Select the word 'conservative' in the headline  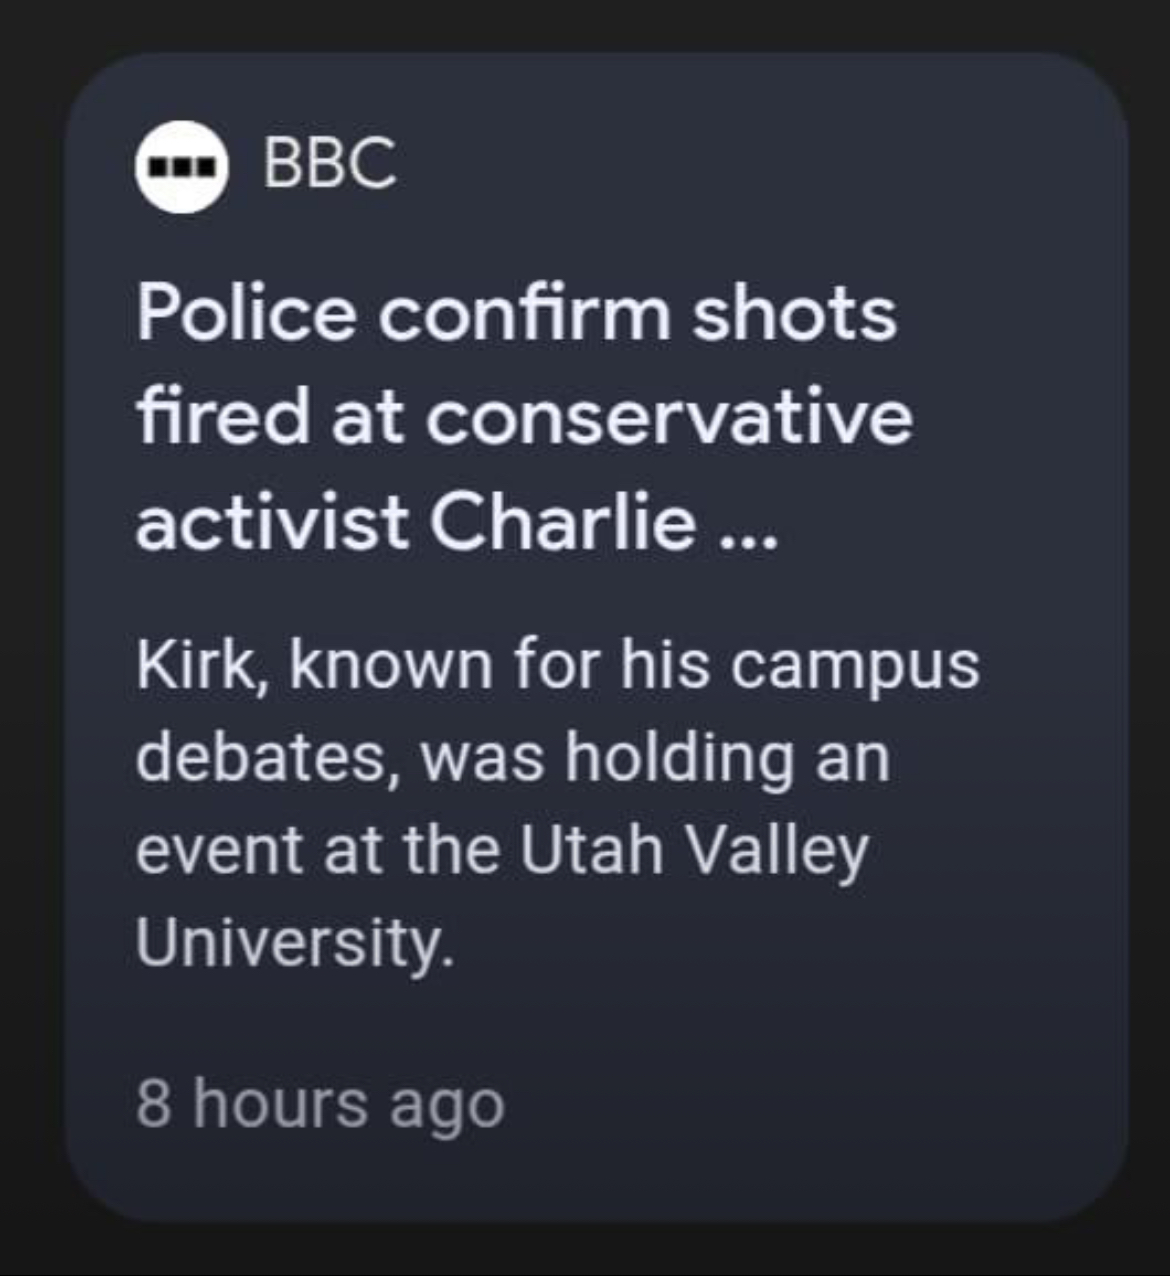tap(669, 417)
